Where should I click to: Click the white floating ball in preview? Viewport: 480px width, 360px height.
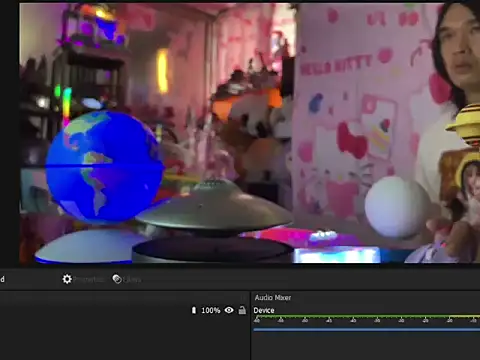(398, 207)
